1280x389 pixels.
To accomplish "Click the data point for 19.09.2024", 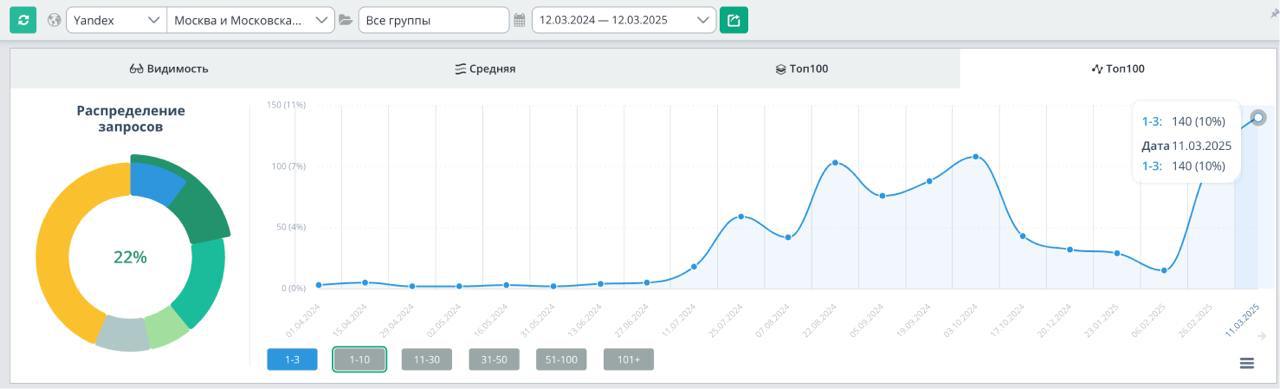I will (929, 181).
